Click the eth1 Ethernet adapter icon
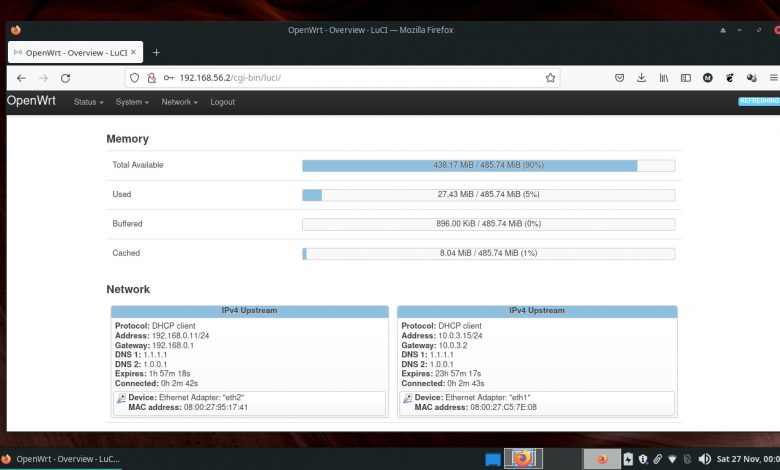The height and width of the screenshot is (470, 780). click(407, 398)
